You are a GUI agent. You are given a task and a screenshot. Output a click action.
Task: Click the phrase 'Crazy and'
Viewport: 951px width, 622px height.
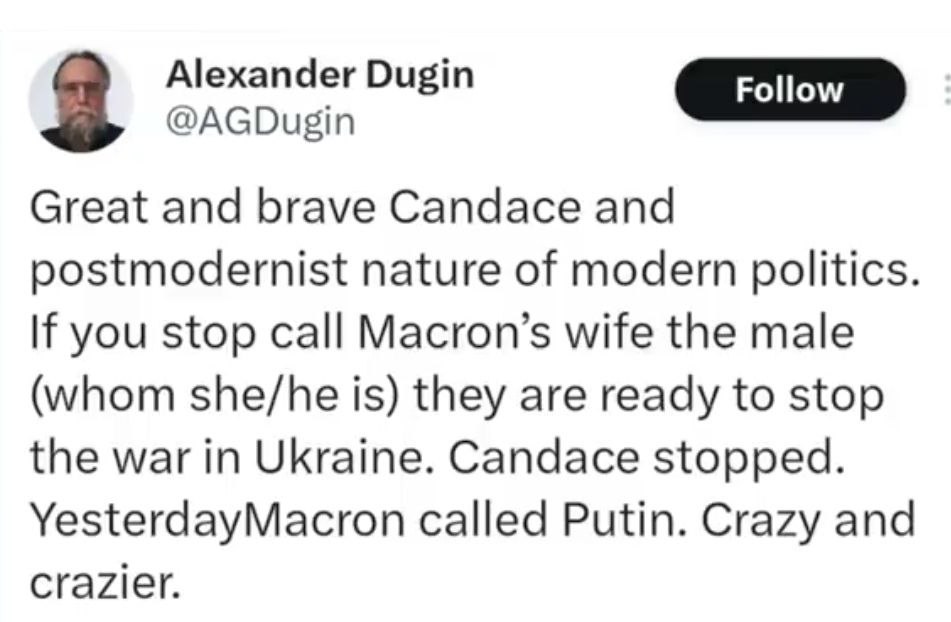pos(808,521)
